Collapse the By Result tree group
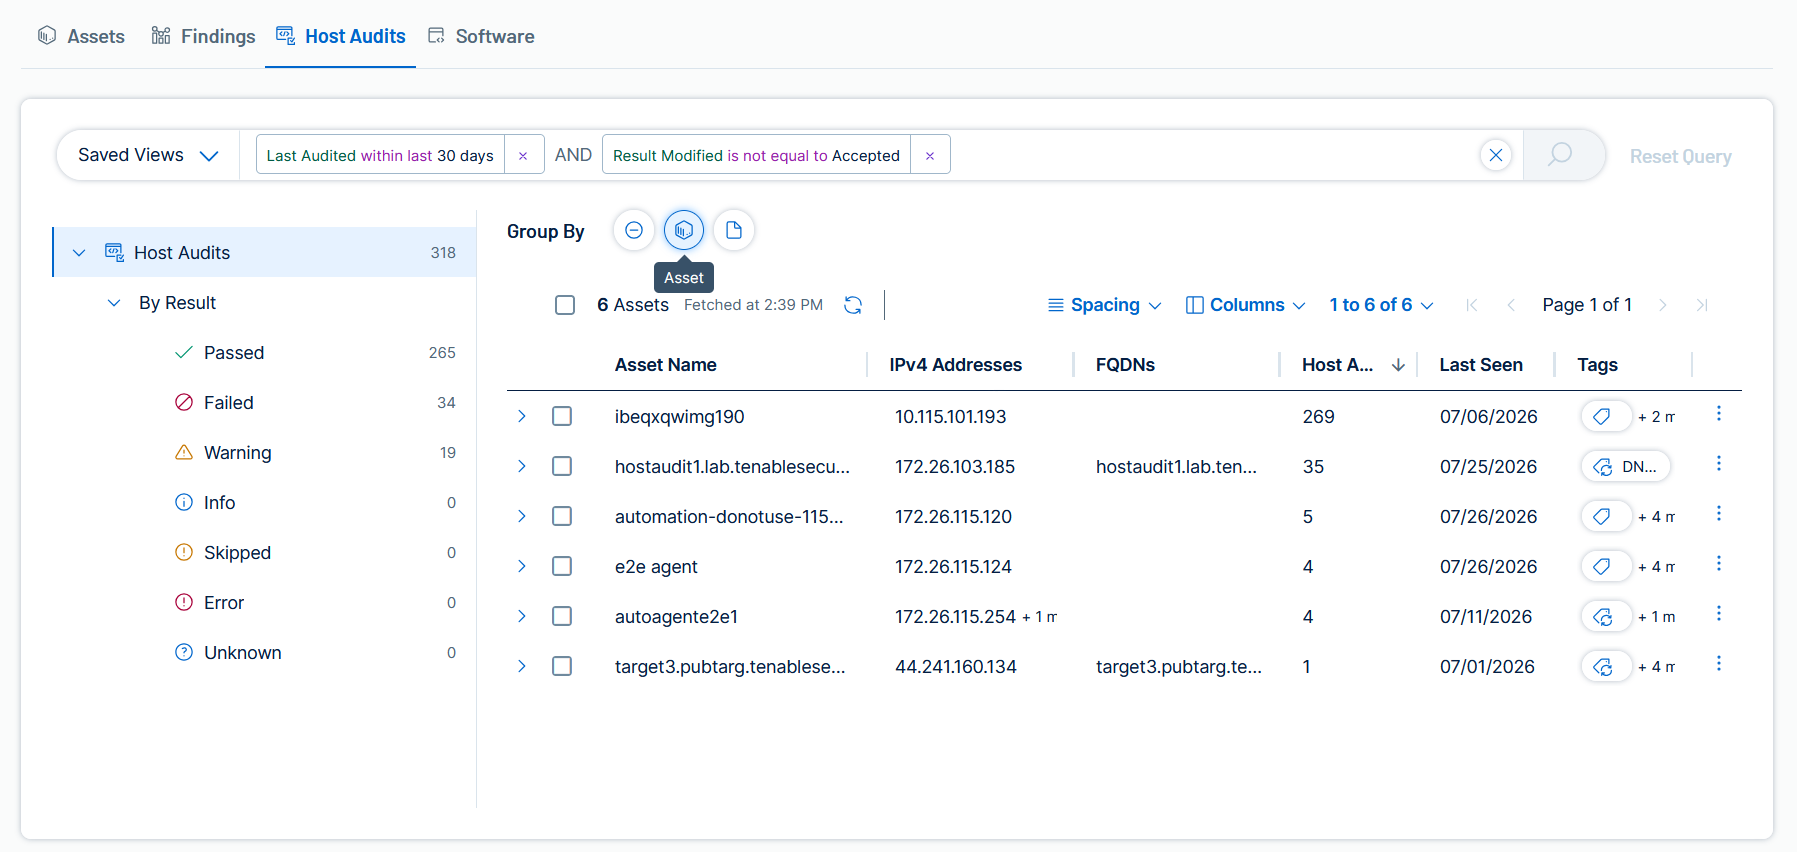The image size is (1797, 852). tap(114, 303)
